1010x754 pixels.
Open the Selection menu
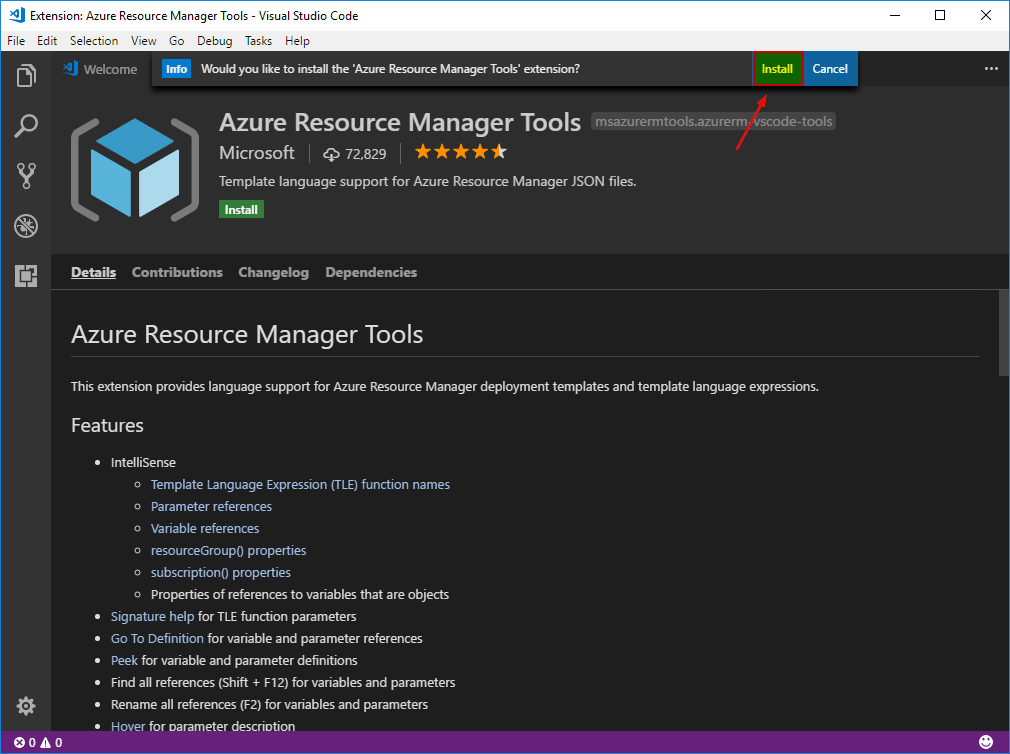94,41
